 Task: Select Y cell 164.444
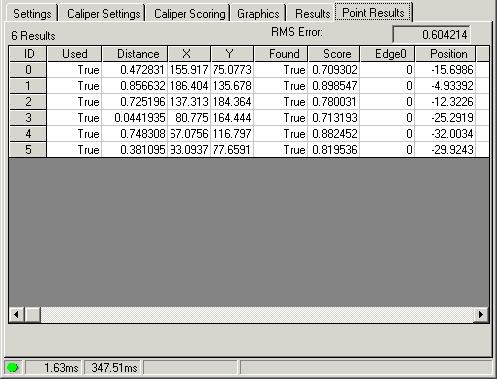232,118
